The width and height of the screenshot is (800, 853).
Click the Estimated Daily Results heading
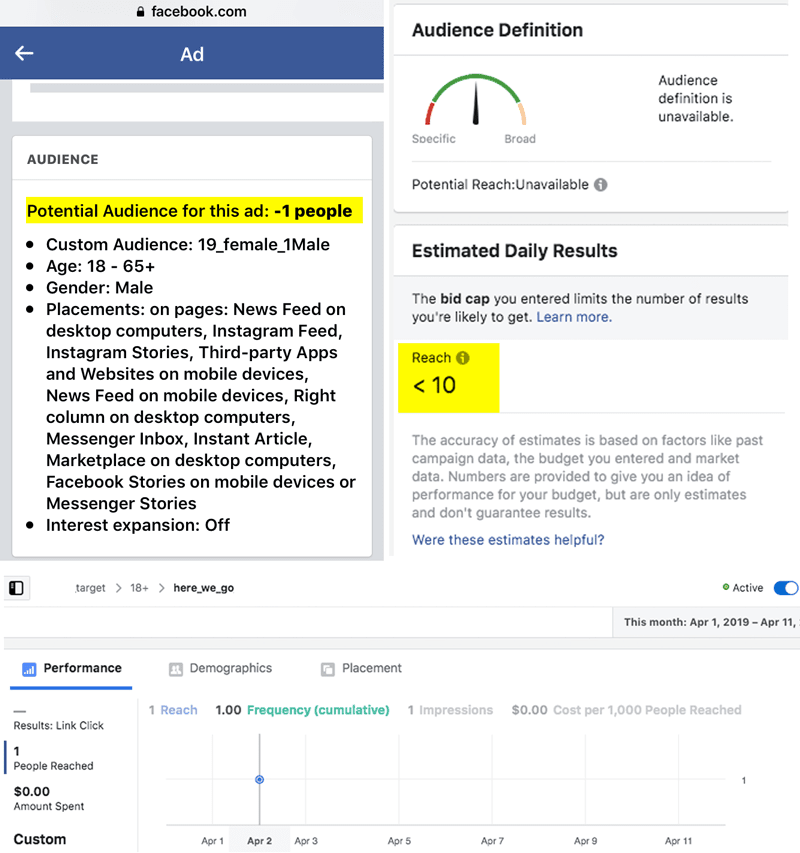pos(514,251)
